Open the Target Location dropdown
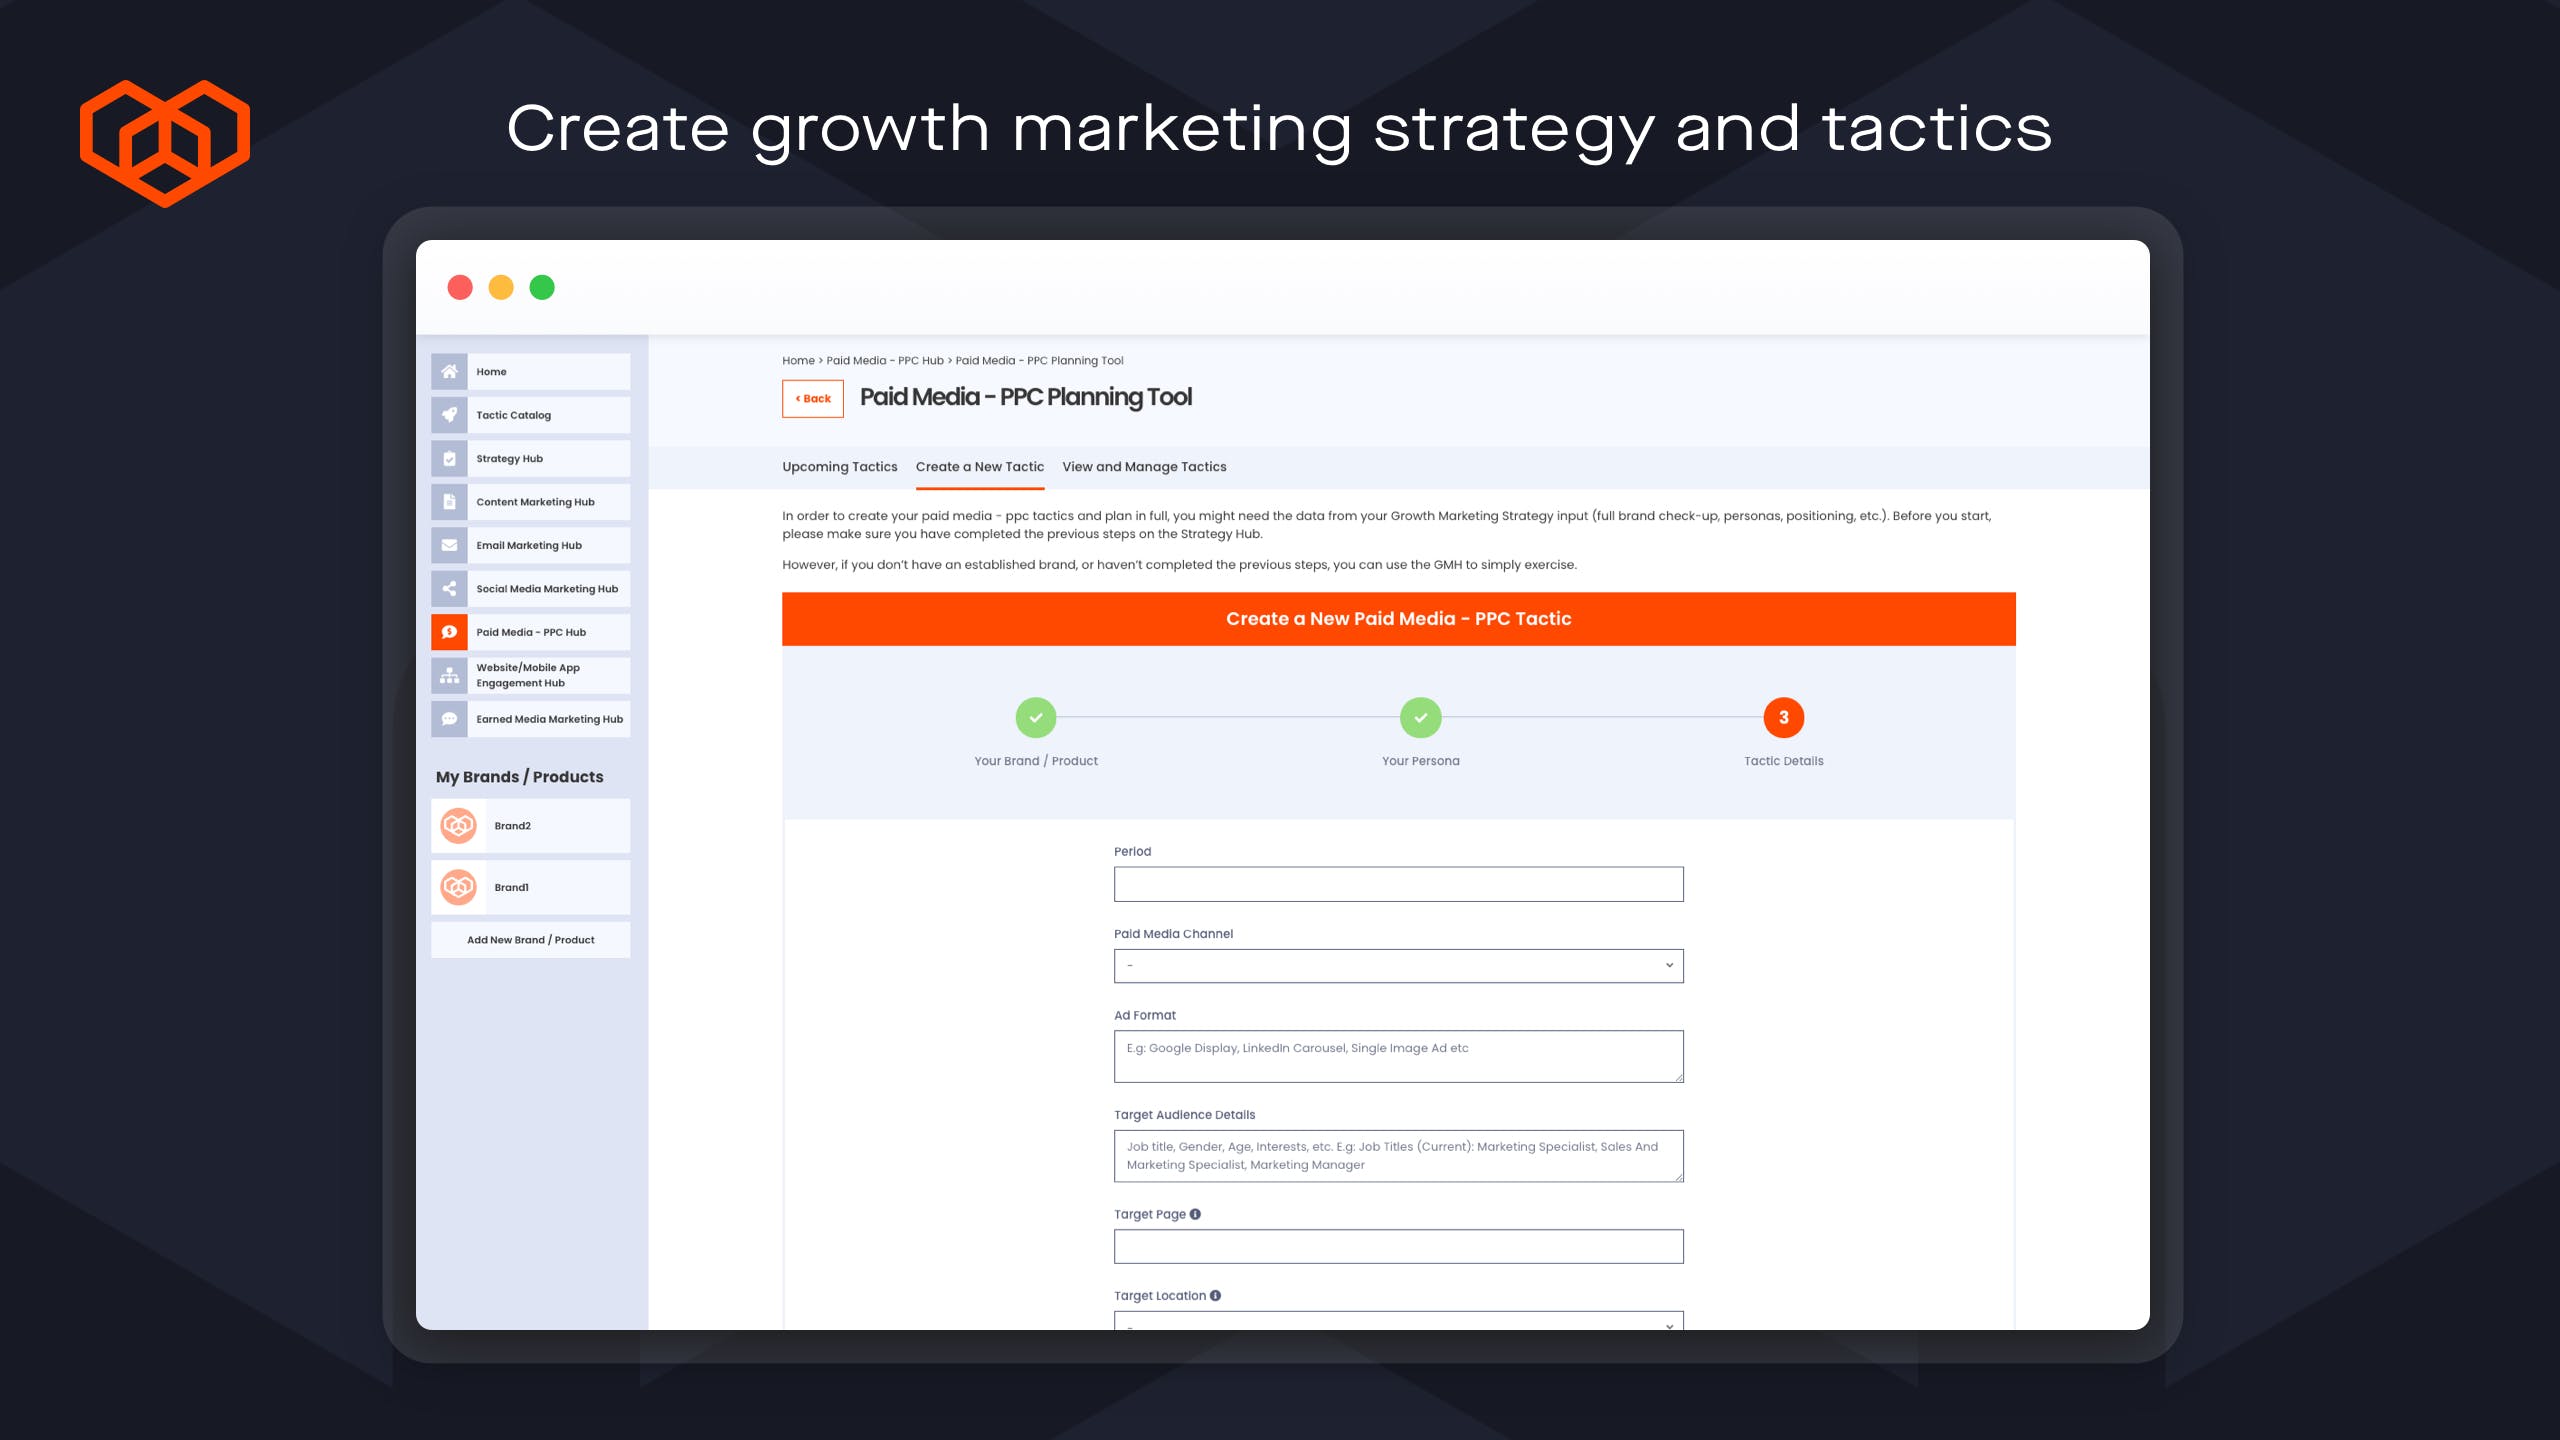The width and height of the screenshot is (2560, 1440). pos(1398,1322)
